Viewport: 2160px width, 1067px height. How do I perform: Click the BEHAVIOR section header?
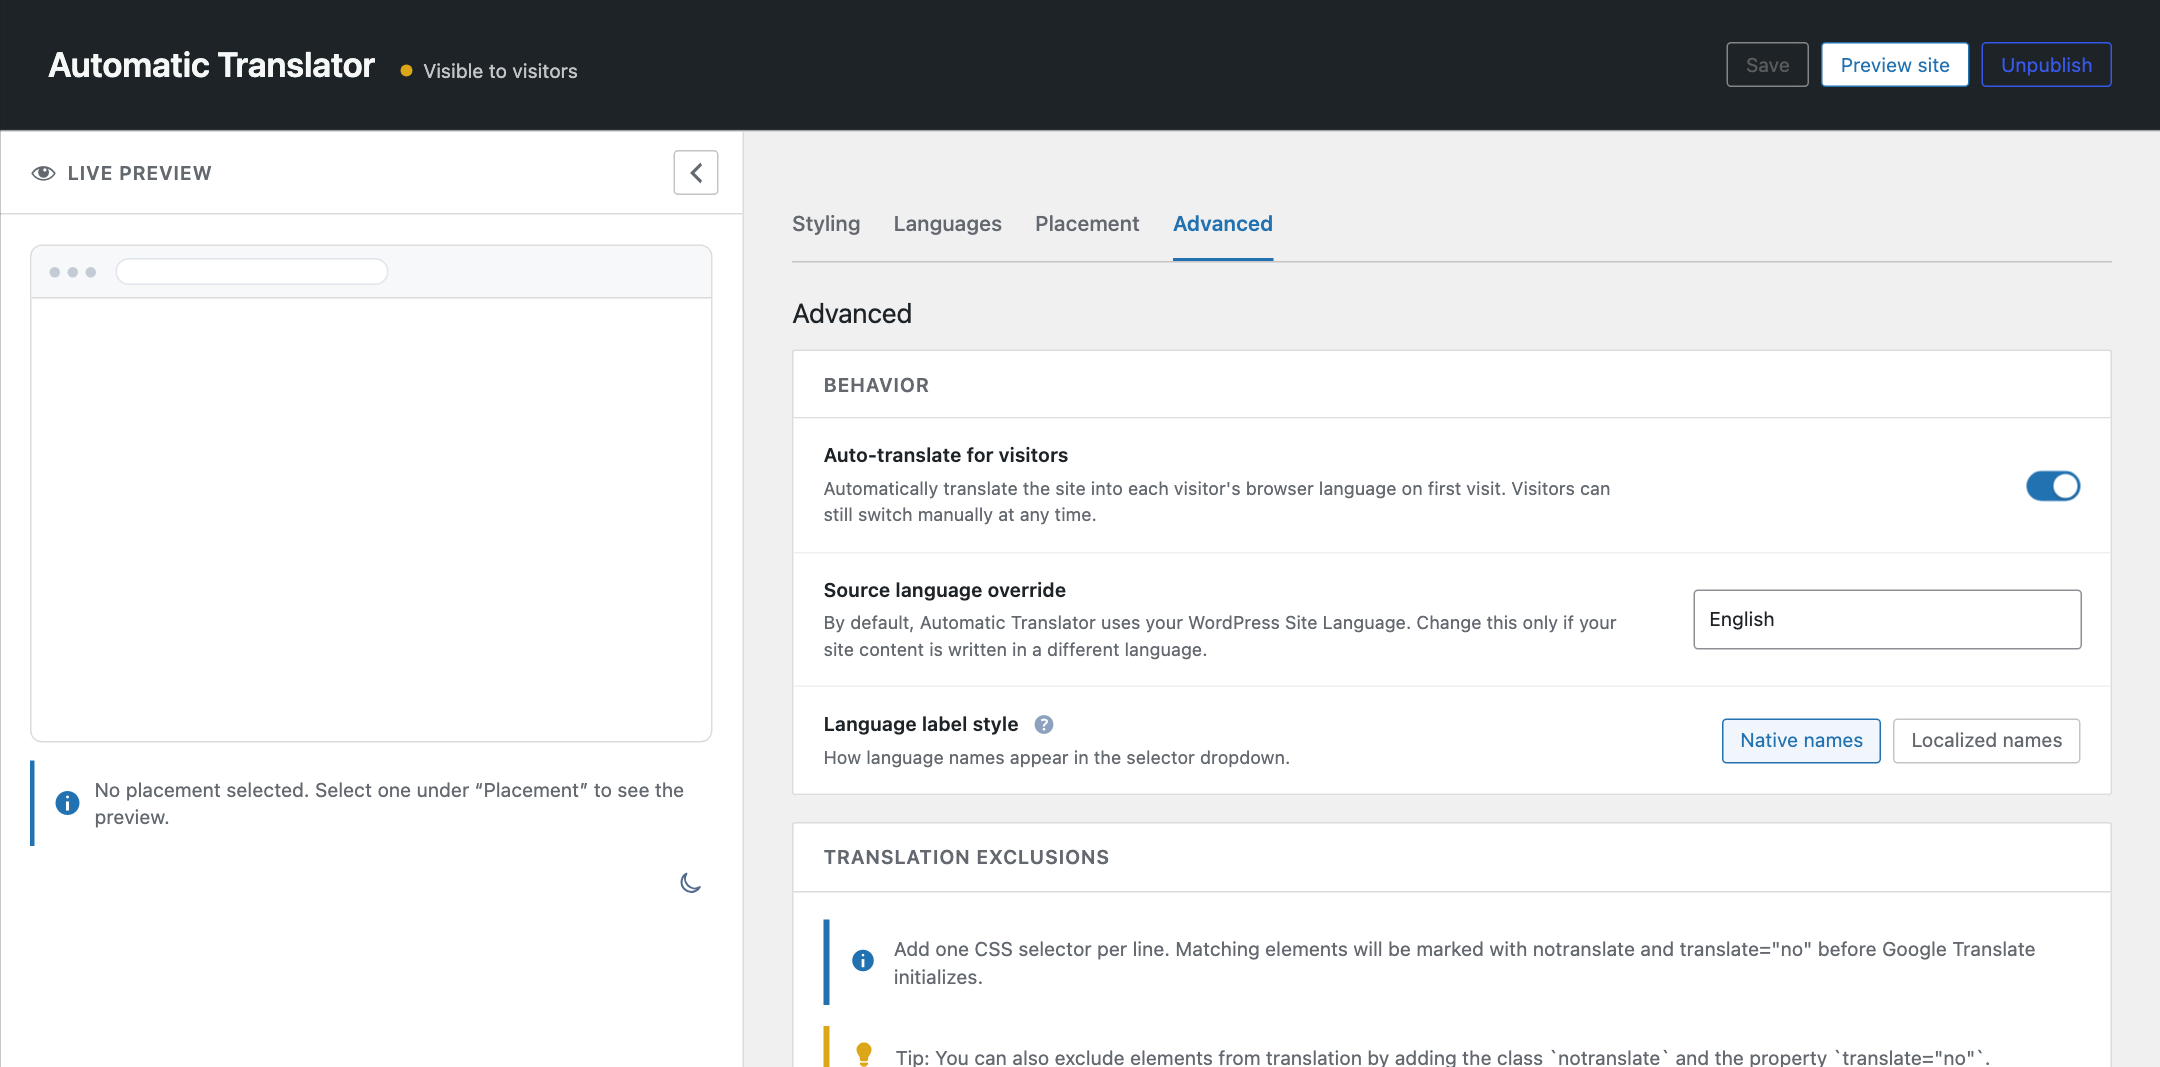coord(876,385)
